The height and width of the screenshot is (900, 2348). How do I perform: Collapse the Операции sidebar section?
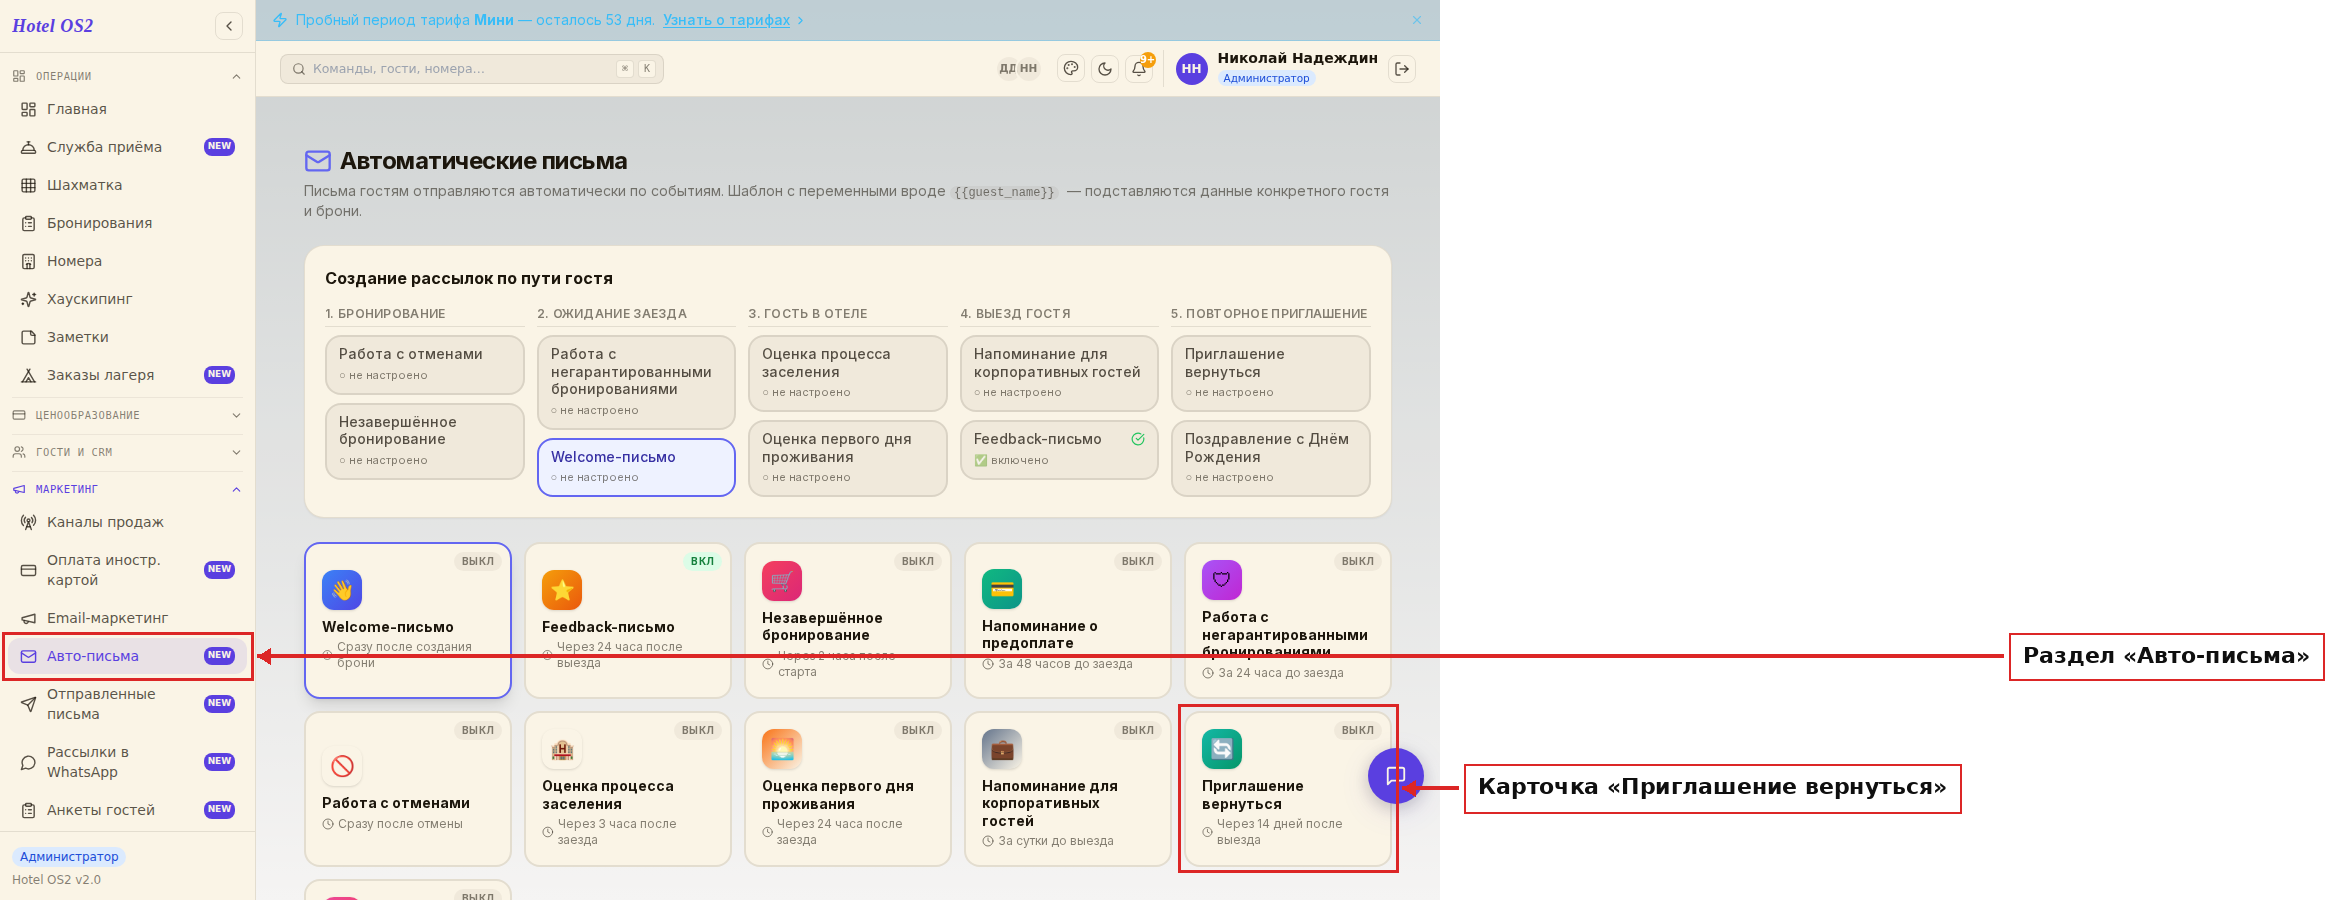[127, 76]
